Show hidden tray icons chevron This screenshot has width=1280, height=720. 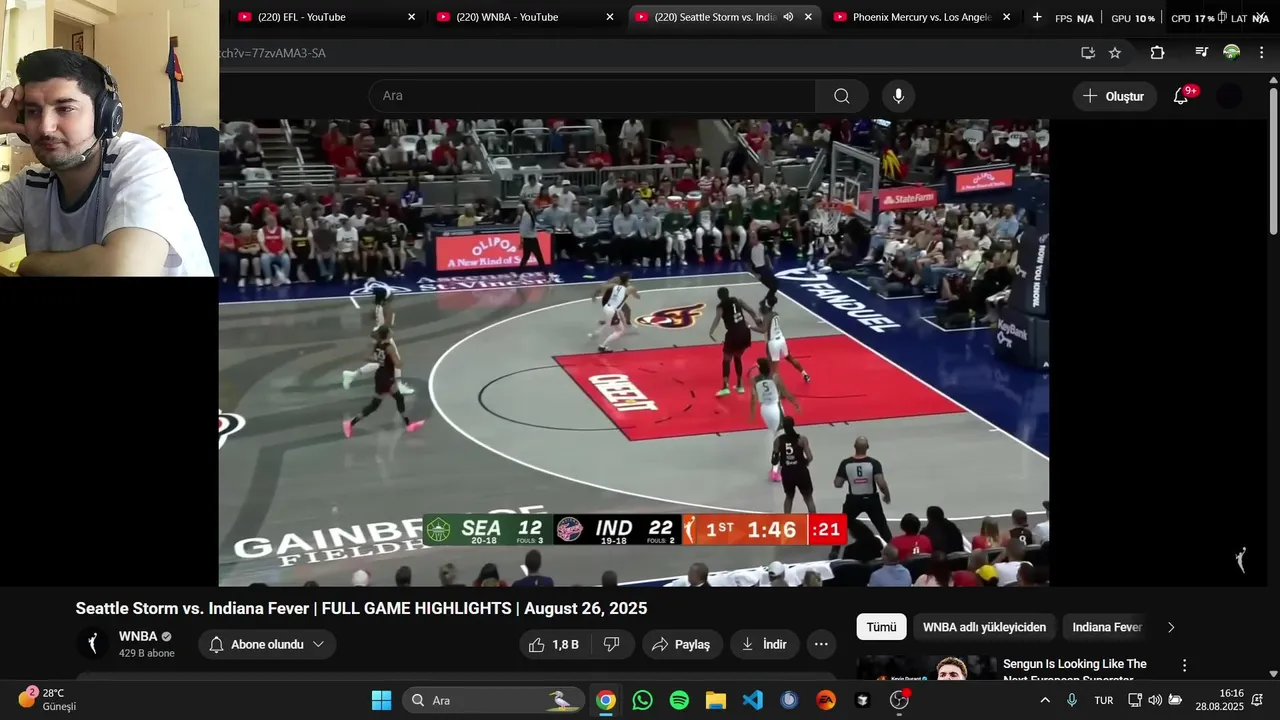[x=1045, y=700]
